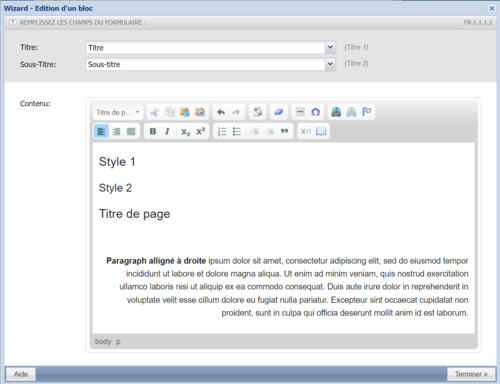500x384 pixels.
Task: Click the Aide button
Action: click(21, 374)
